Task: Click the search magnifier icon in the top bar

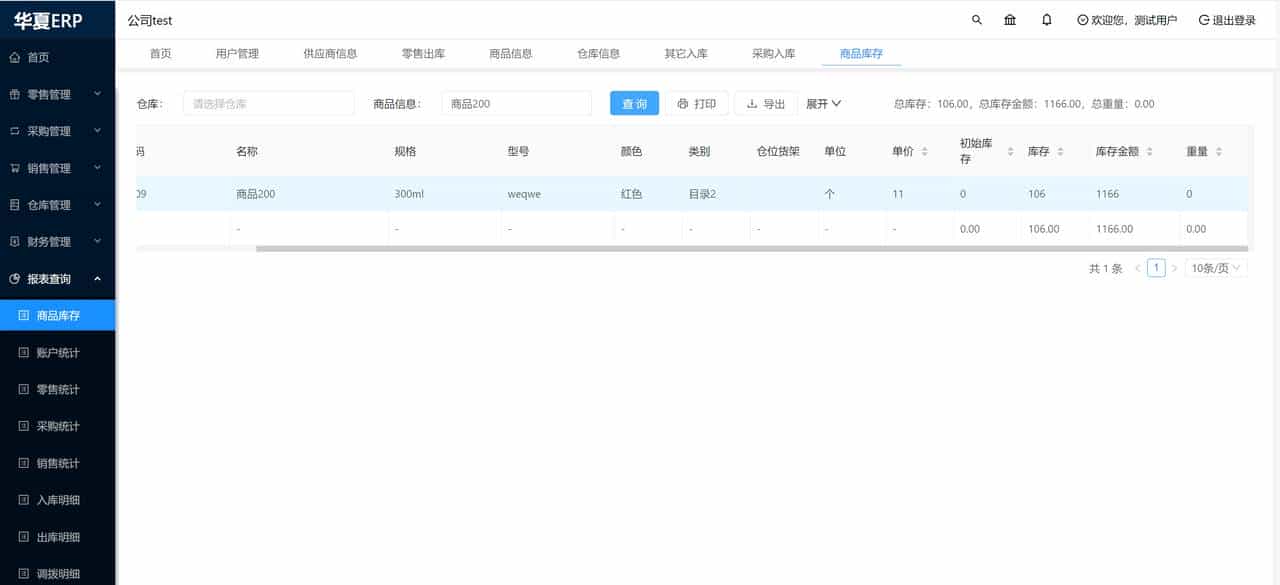Action: [x=977, y=19]
